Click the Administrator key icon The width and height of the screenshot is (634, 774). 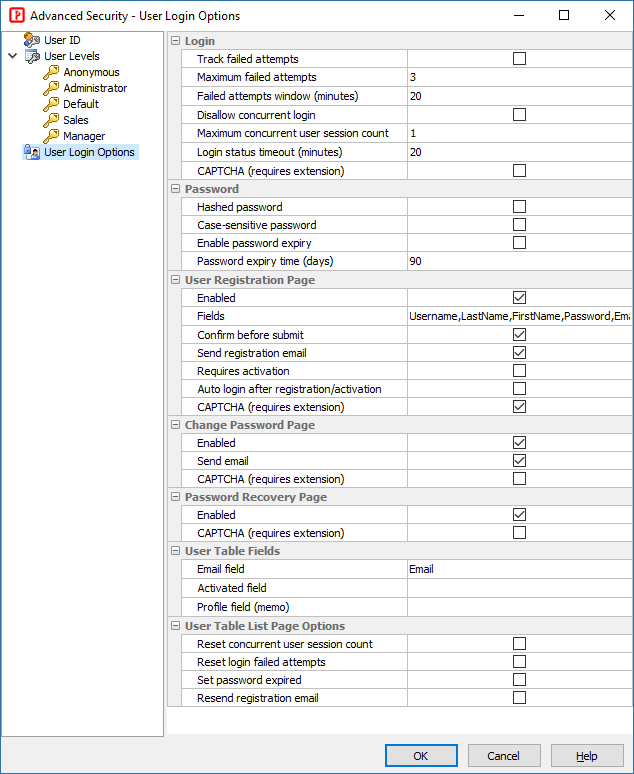tap(51, 88)
